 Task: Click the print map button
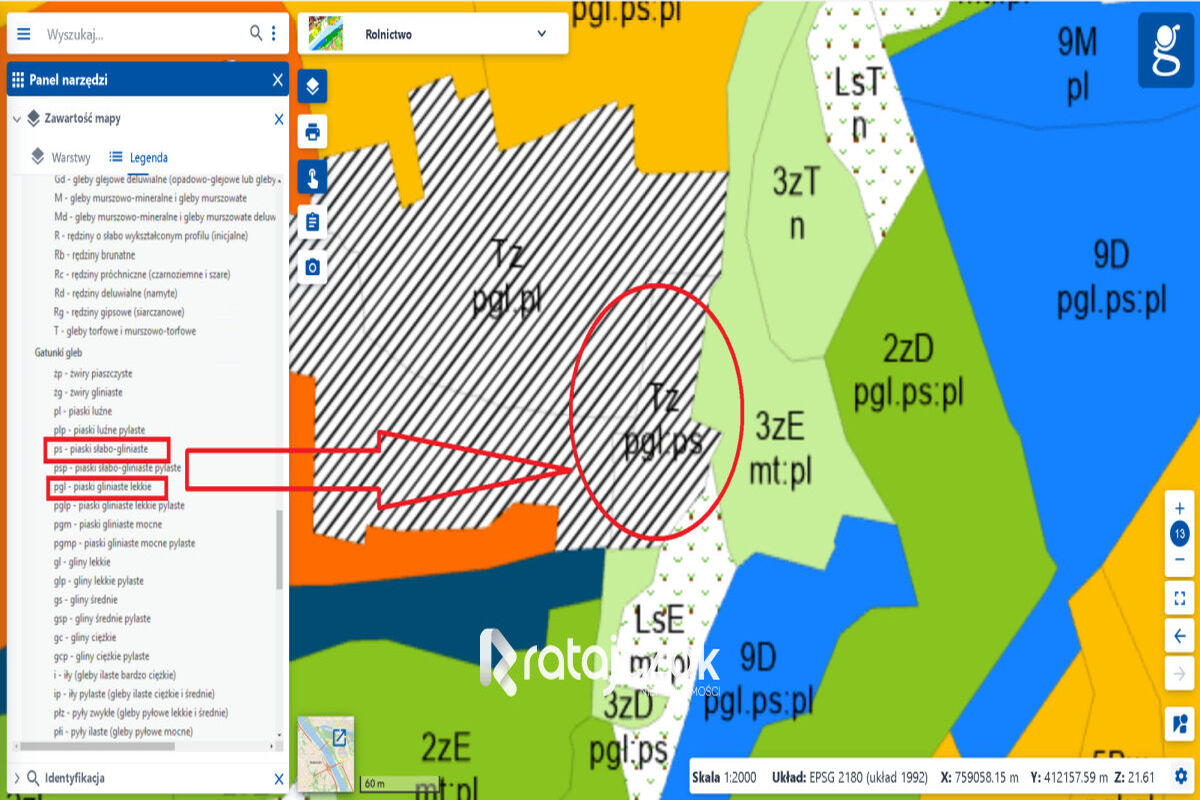point(313,132)
